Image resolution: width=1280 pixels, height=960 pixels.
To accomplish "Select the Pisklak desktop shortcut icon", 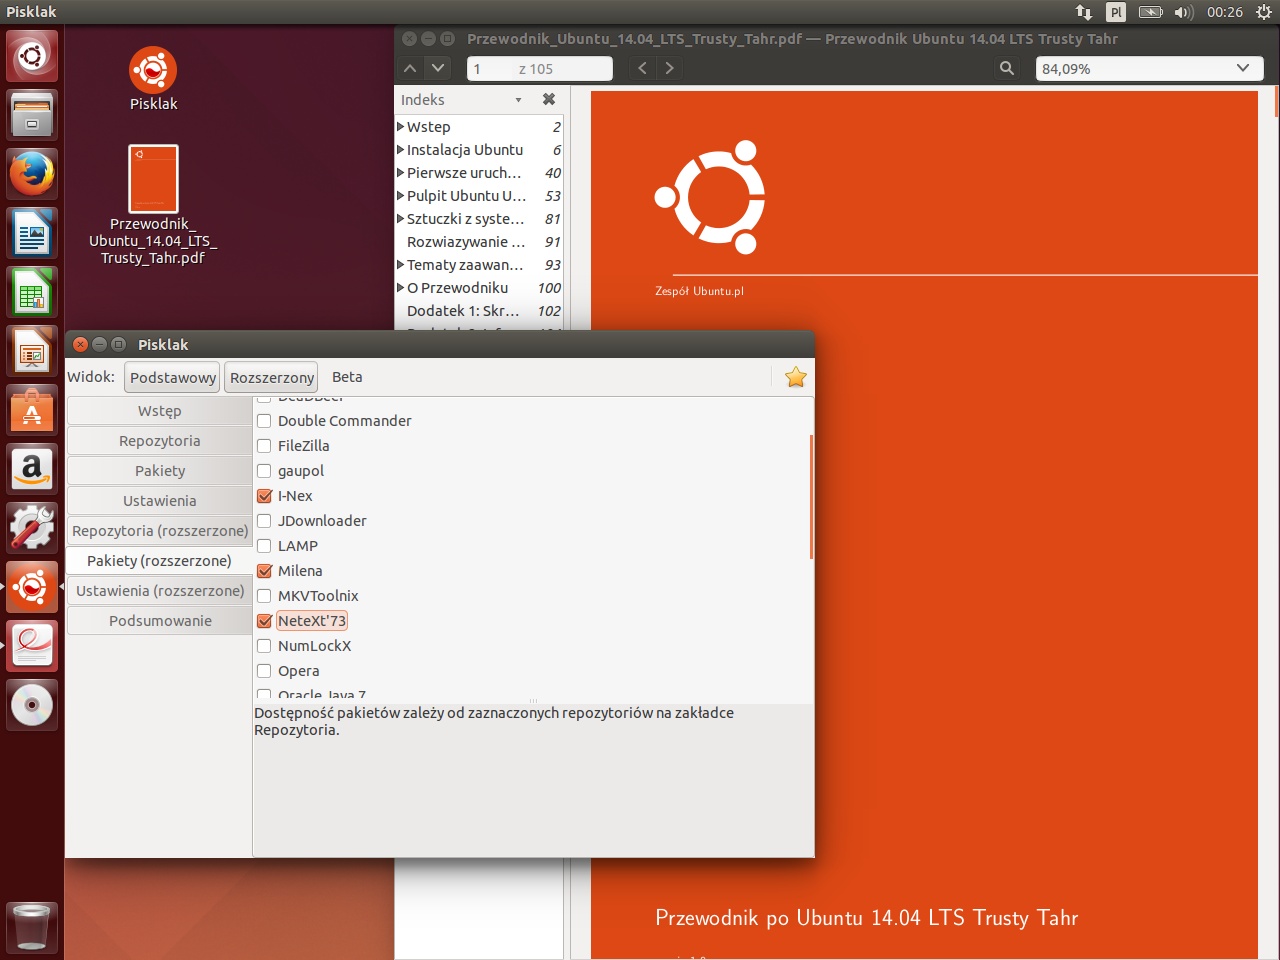I will tap(153, 70).
